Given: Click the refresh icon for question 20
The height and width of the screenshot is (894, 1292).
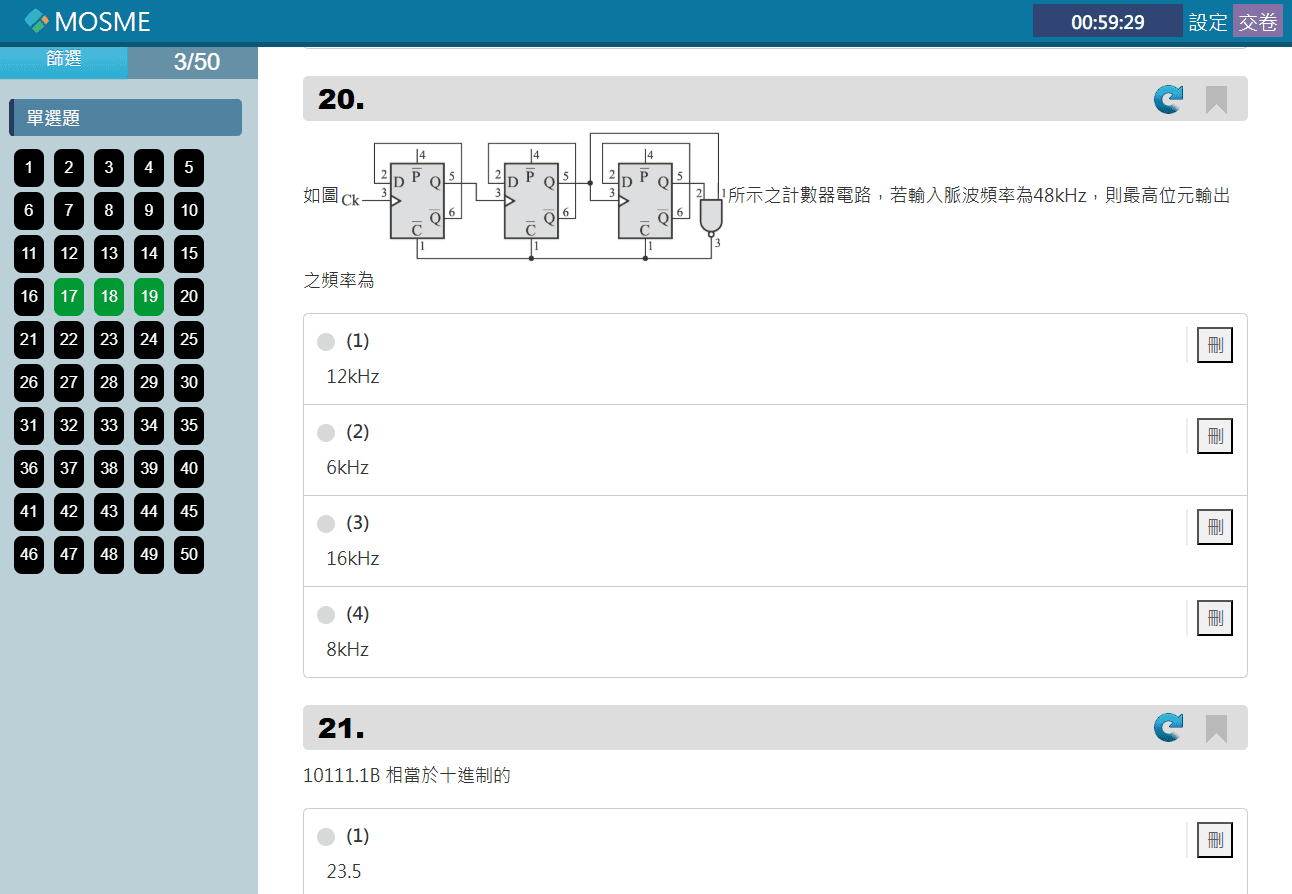Looking at the screenshot, I should 1167,99.
